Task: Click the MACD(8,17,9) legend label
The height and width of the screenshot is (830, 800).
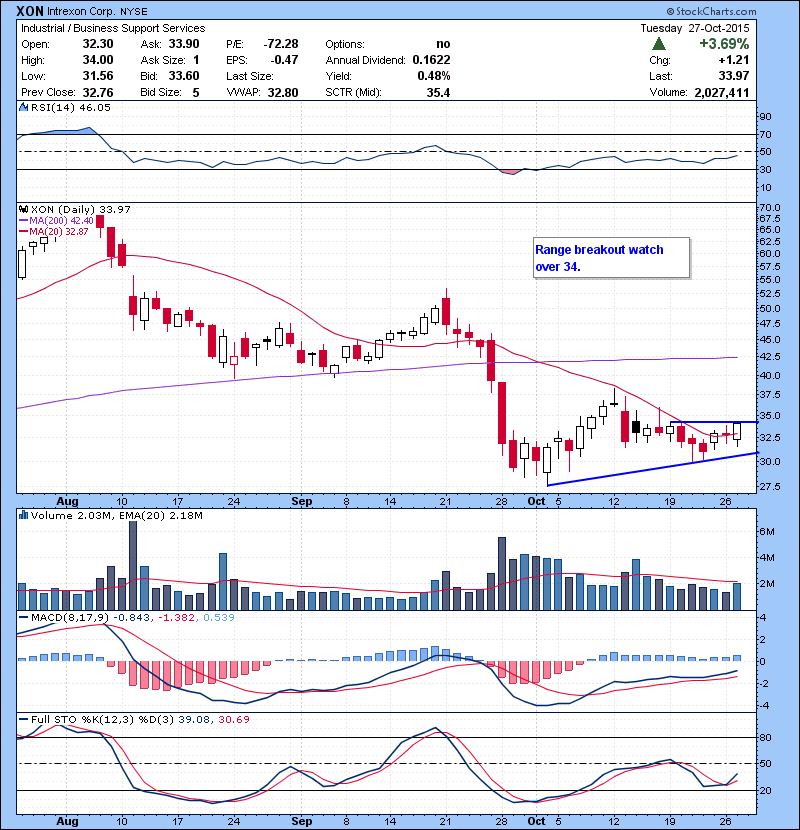Action: coord(64,617)
